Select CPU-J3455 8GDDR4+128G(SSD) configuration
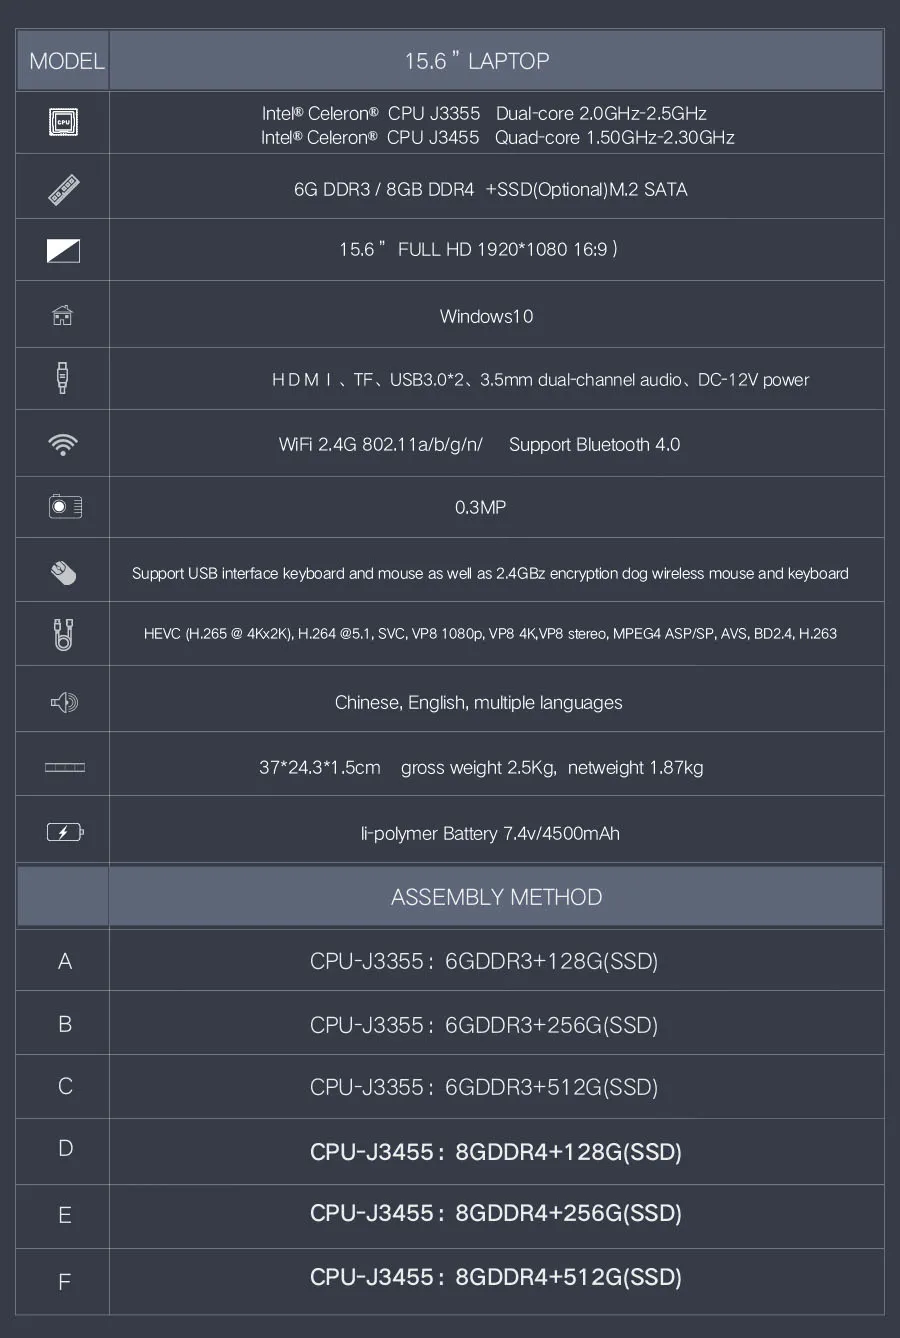The height and width of the screenshot is (1338, 900). (x=496, y=1151)
